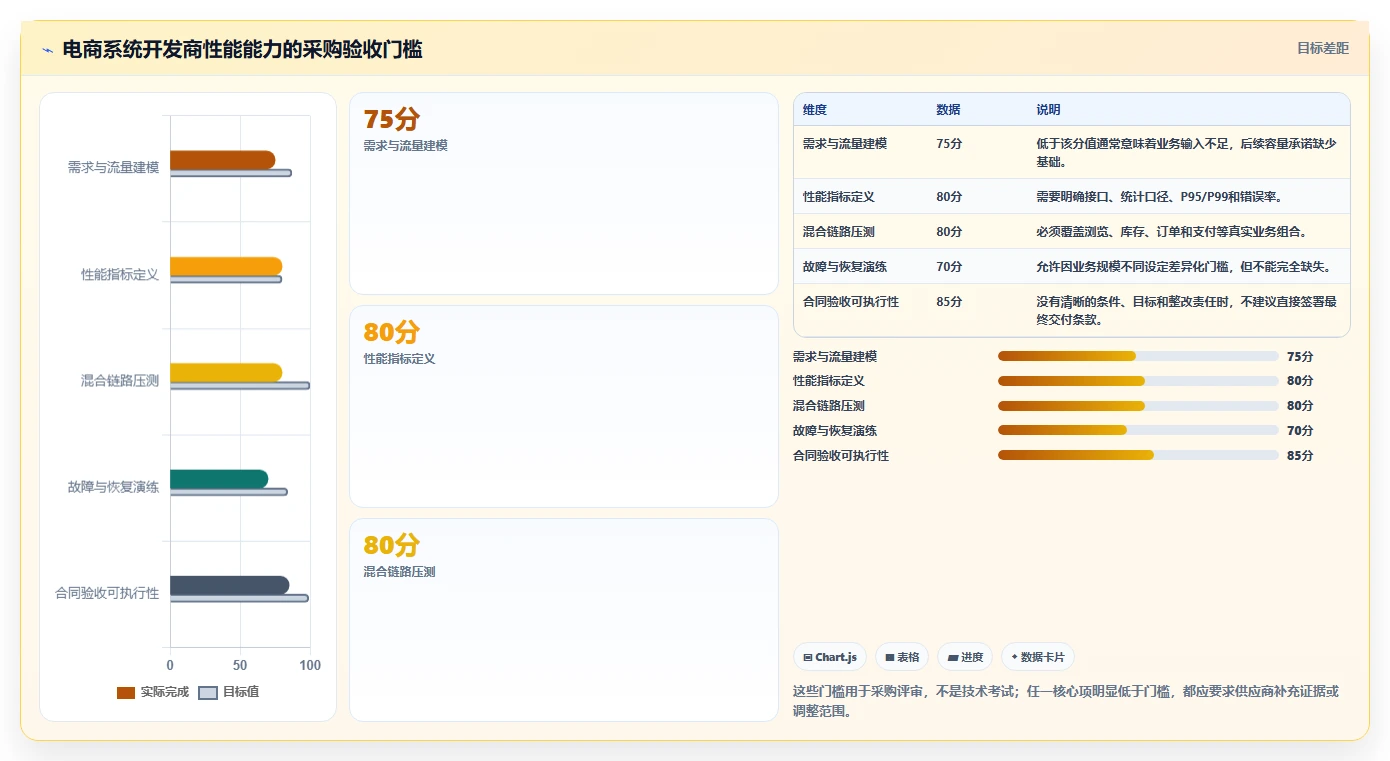Click the brown actual bar for 需求与流量建模
This screenshot has width=1390, height=761.
(x=222, y=160)
